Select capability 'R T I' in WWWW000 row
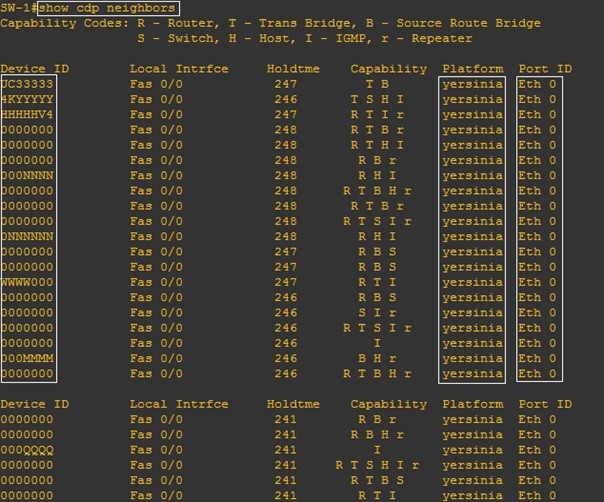This screenshot has height=502, width=604. click(377, 282)
